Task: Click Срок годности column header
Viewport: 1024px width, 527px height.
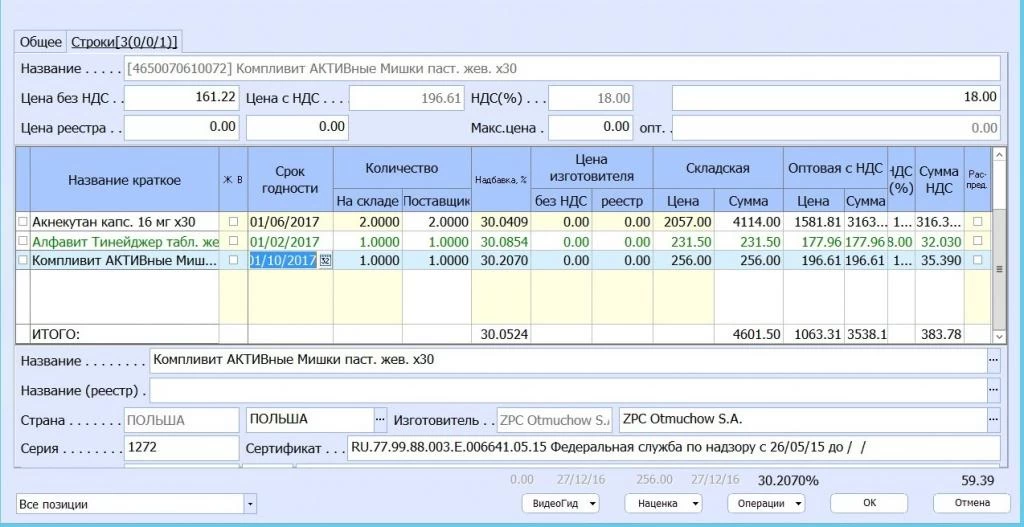Action: pos(291,180)
